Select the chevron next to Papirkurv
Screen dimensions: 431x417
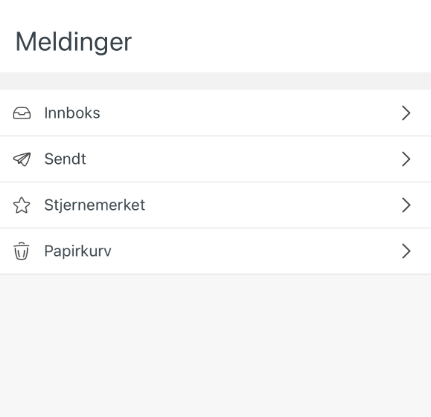406,251
